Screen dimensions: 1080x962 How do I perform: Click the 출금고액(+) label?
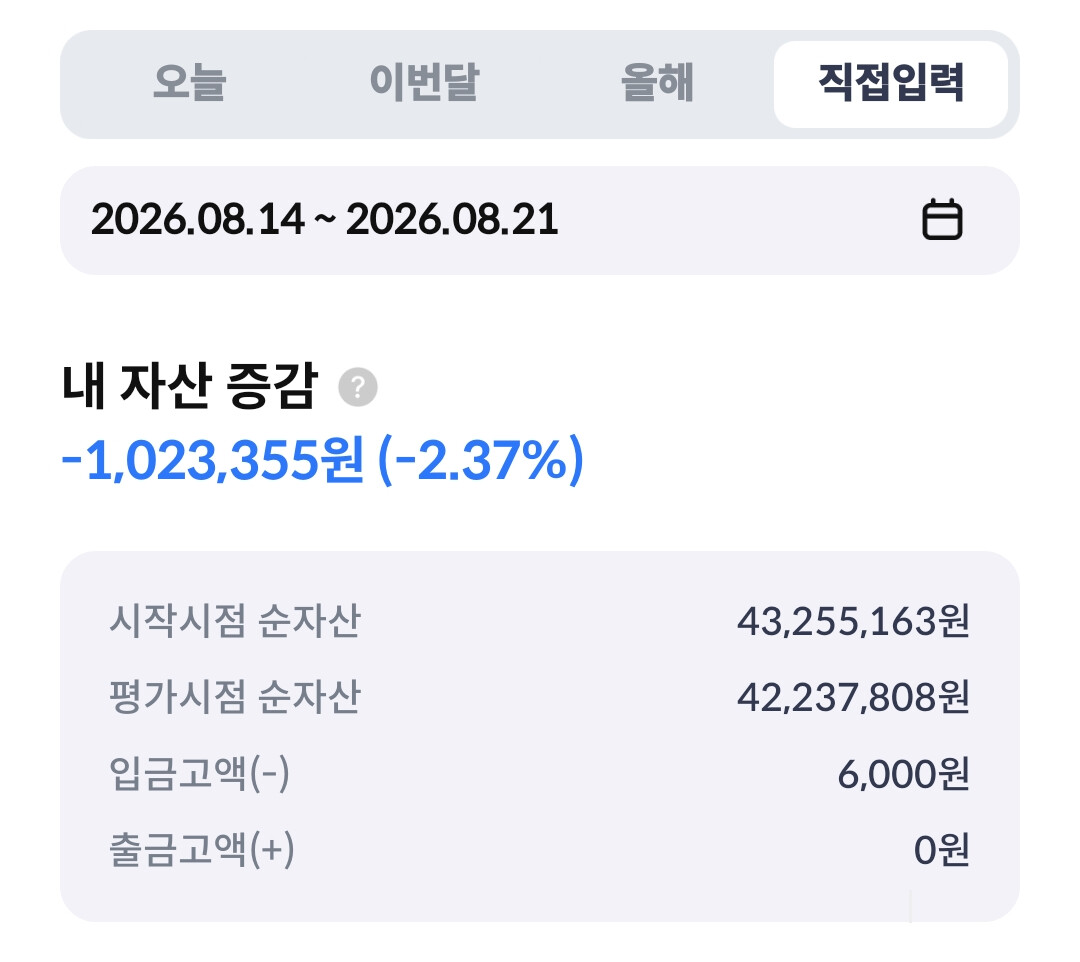tap(201, 850)
